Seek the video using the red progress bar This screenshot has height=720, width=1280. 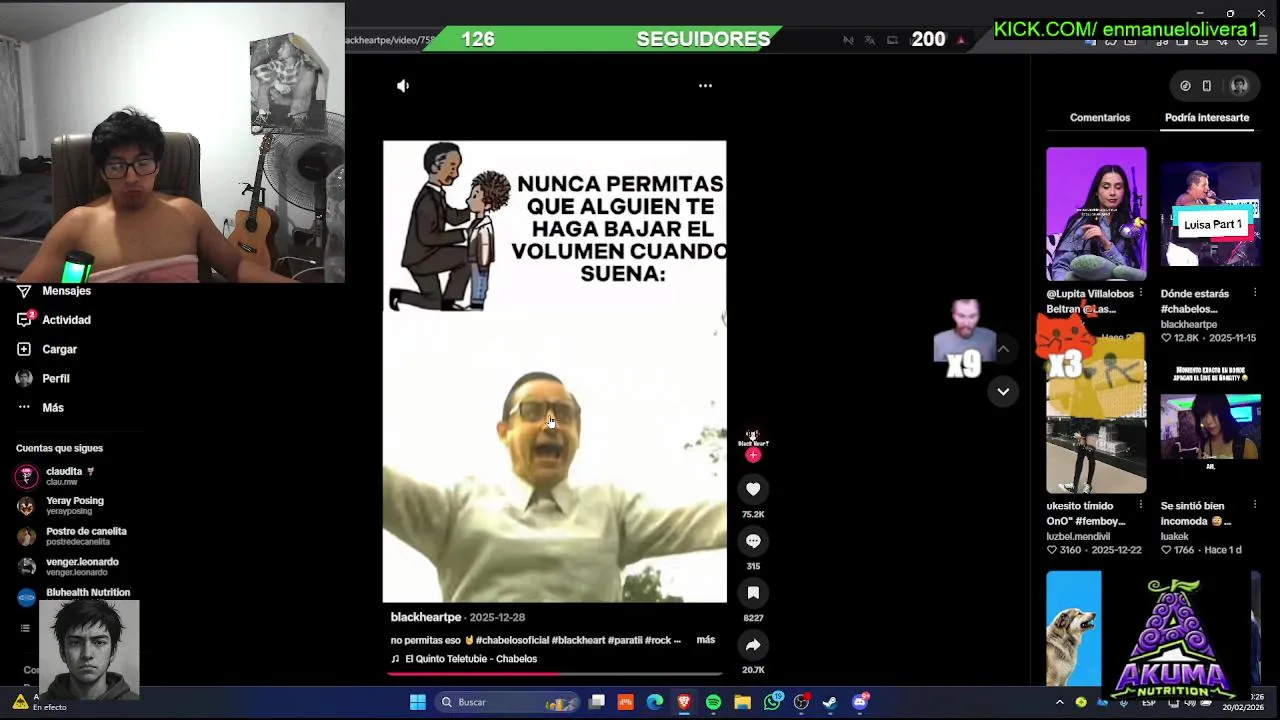[x=555, y=674]
